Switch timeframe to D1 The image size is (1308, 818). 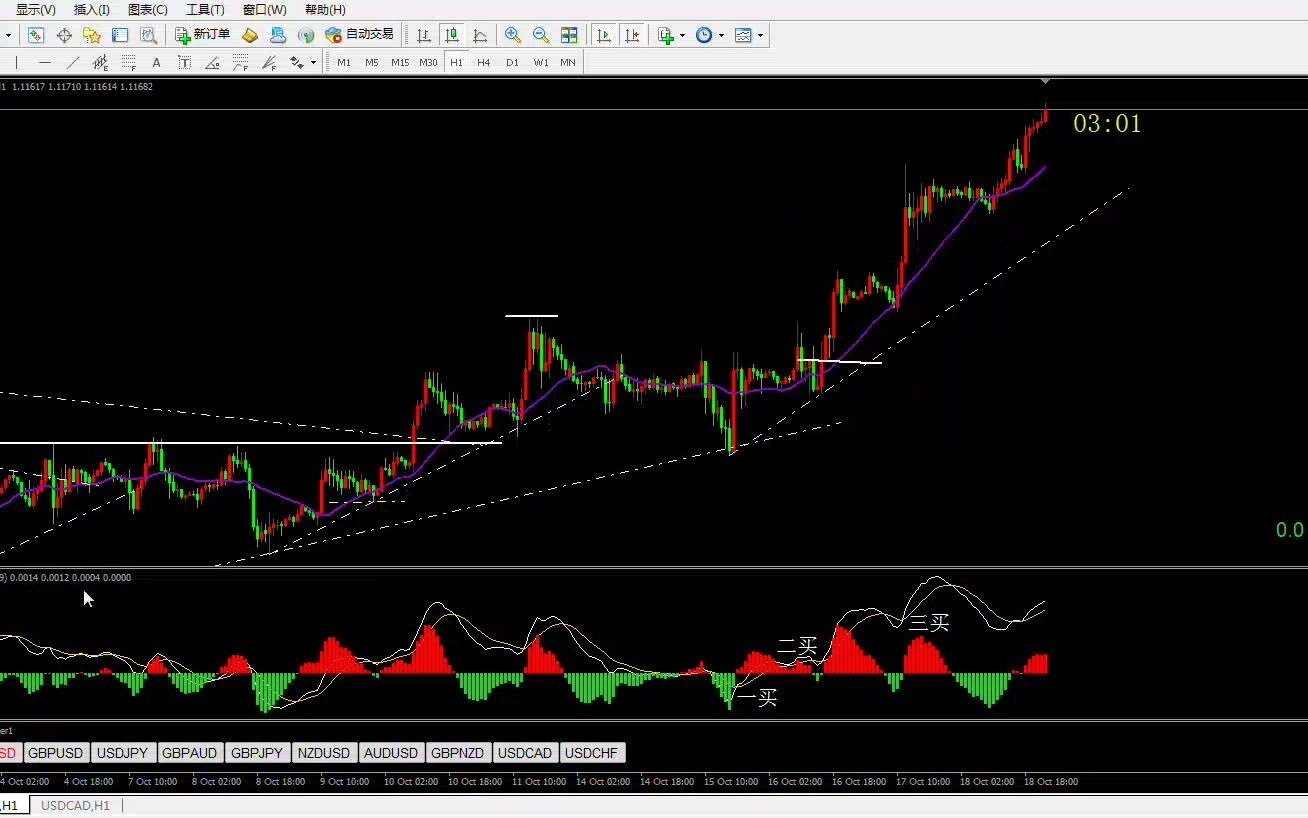click(512, 63)
